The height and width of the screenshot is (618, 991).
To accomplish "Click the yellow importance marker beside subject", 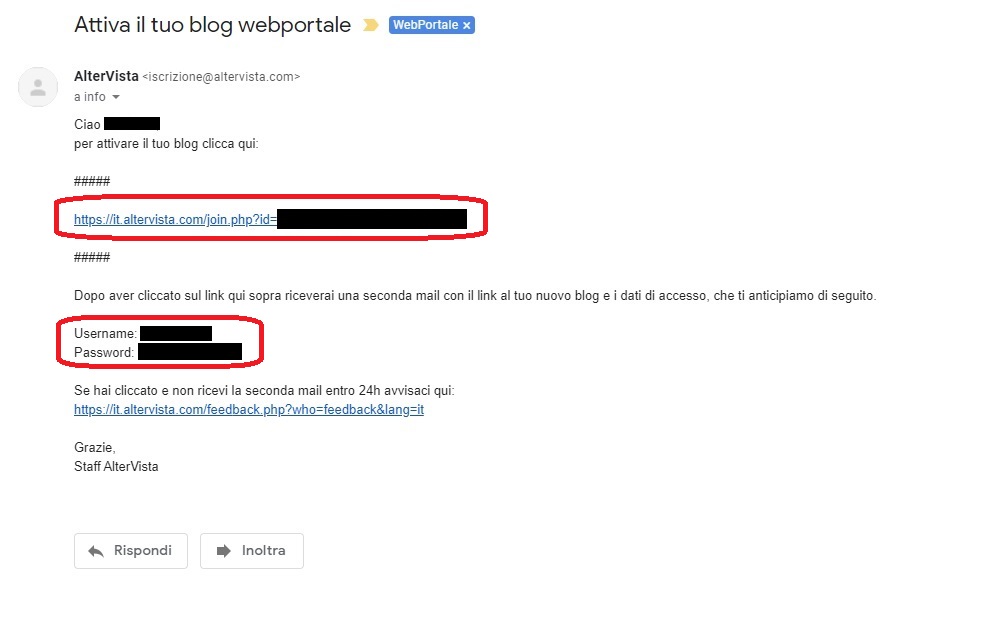I will (x=371, y=25).
